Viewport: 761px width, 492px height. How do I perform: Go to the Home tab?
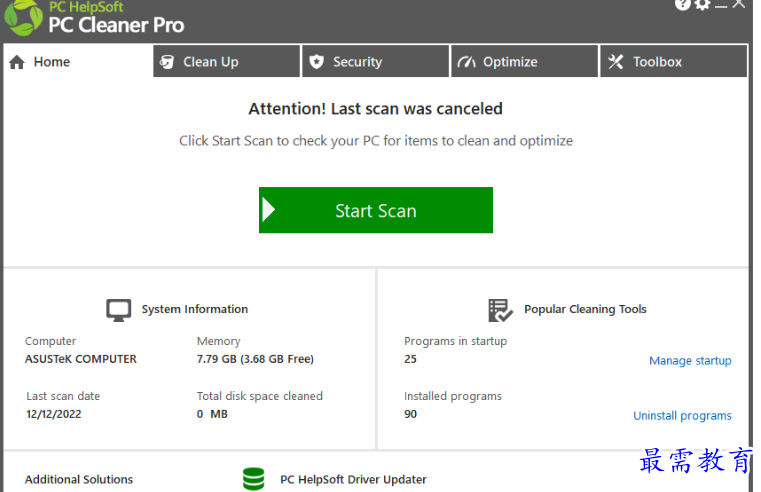tap(78, 62)
